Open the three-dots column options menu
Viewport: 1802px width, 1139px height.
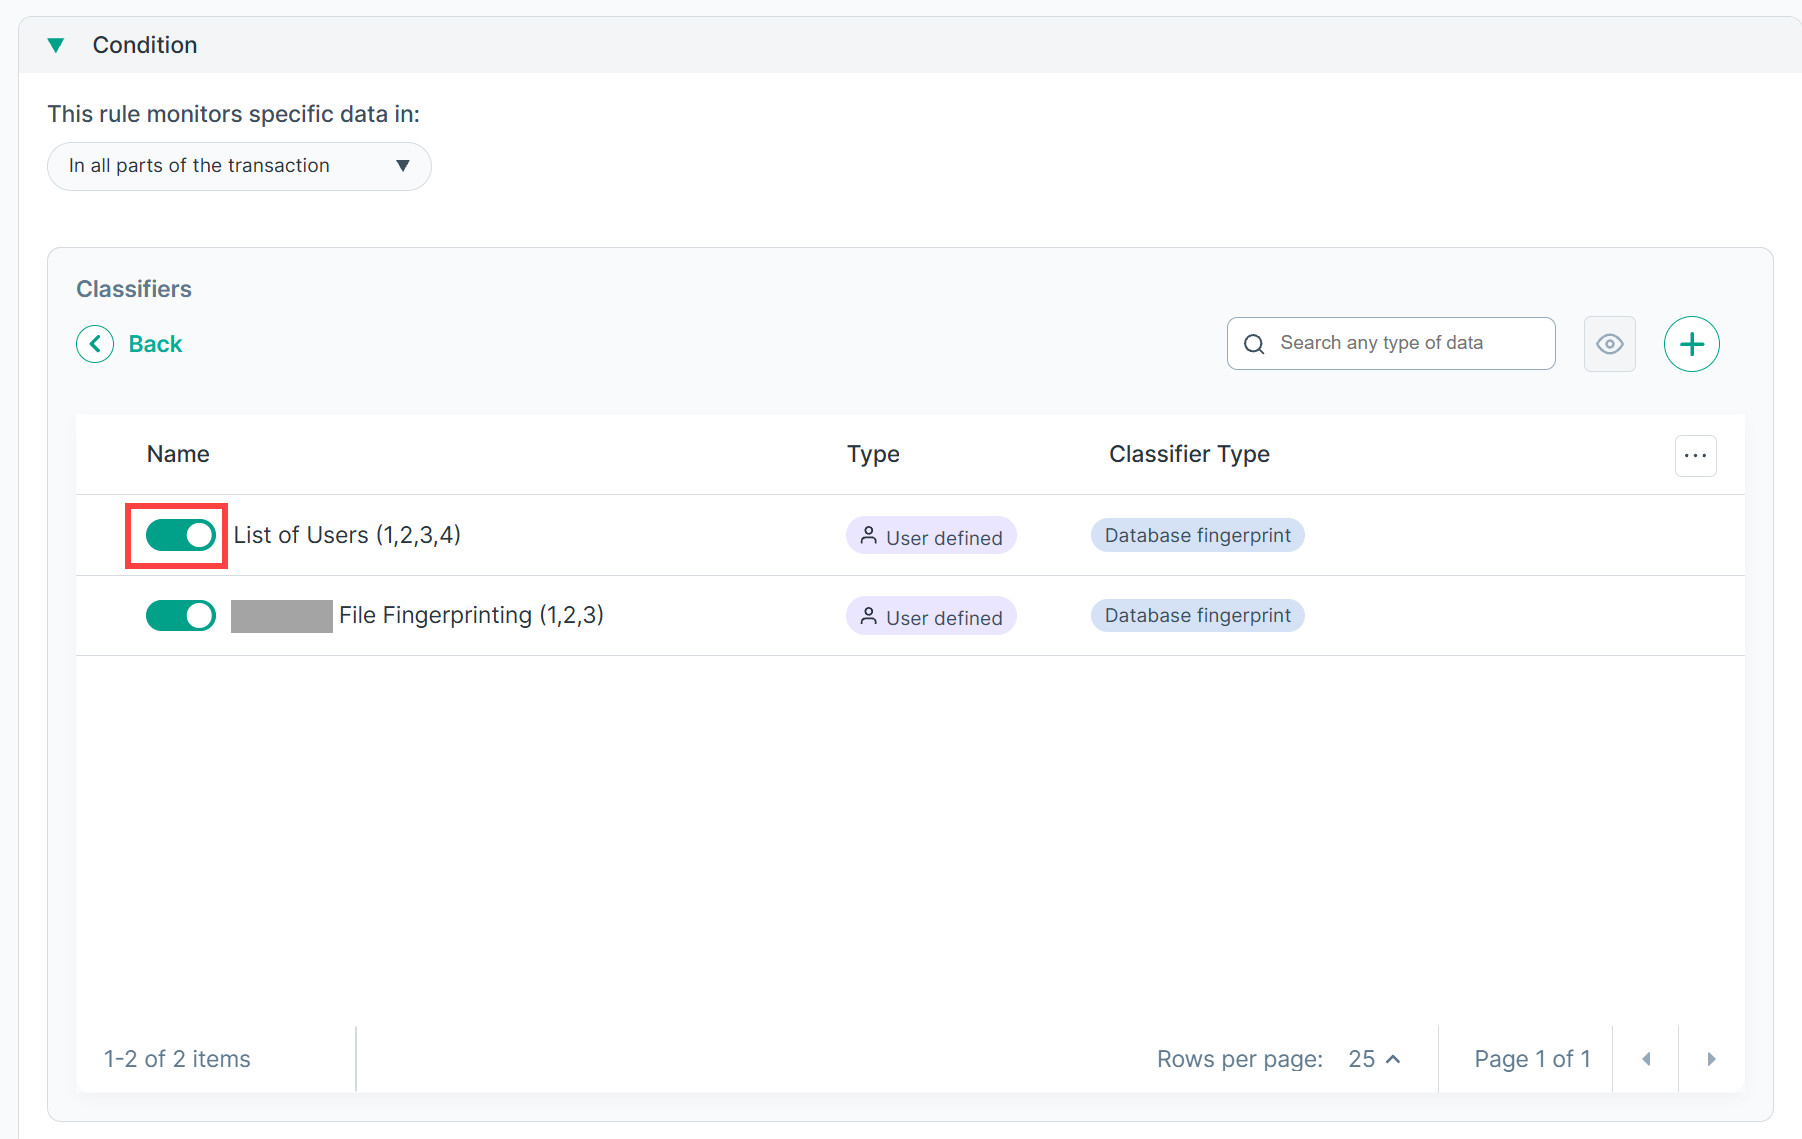coord(1695,456)
